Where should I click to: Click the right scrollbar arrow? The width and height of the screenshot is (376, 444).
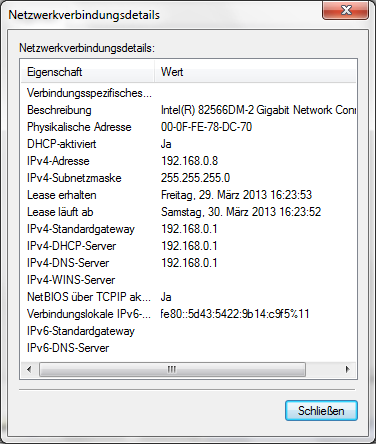[x=348, y=369]
